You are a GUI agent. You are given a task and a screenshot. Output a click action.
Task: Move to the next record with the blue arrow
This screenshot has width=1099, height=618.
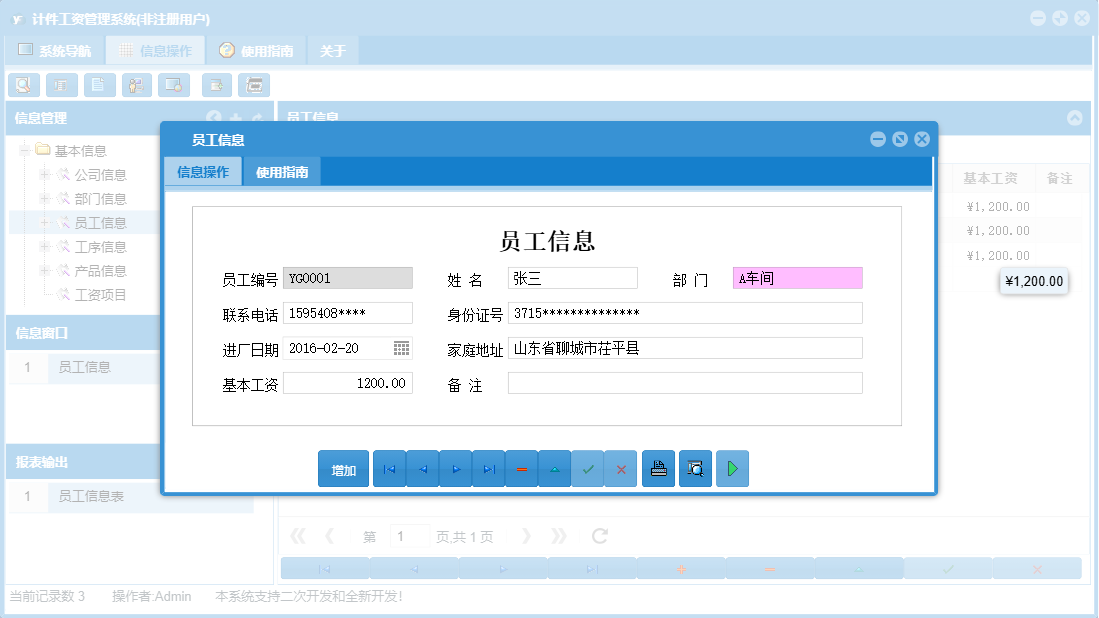coord(455,468)
